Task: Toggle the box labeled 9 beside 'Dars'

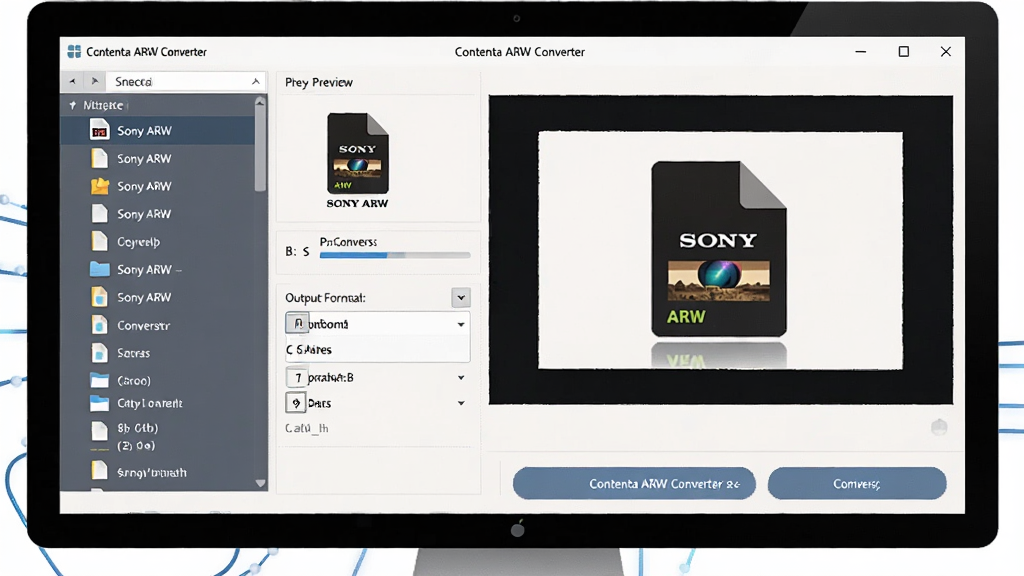Action: 296,403
